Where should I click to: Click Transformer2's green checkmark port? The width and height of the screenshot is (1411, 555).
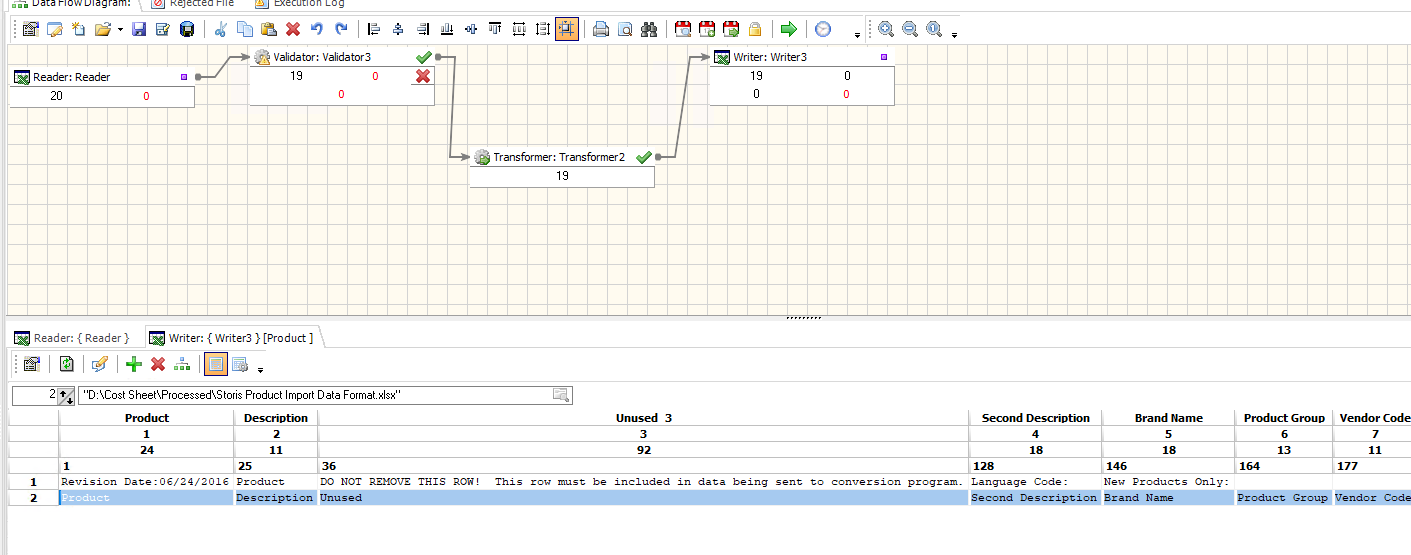[x=644, y=157]
